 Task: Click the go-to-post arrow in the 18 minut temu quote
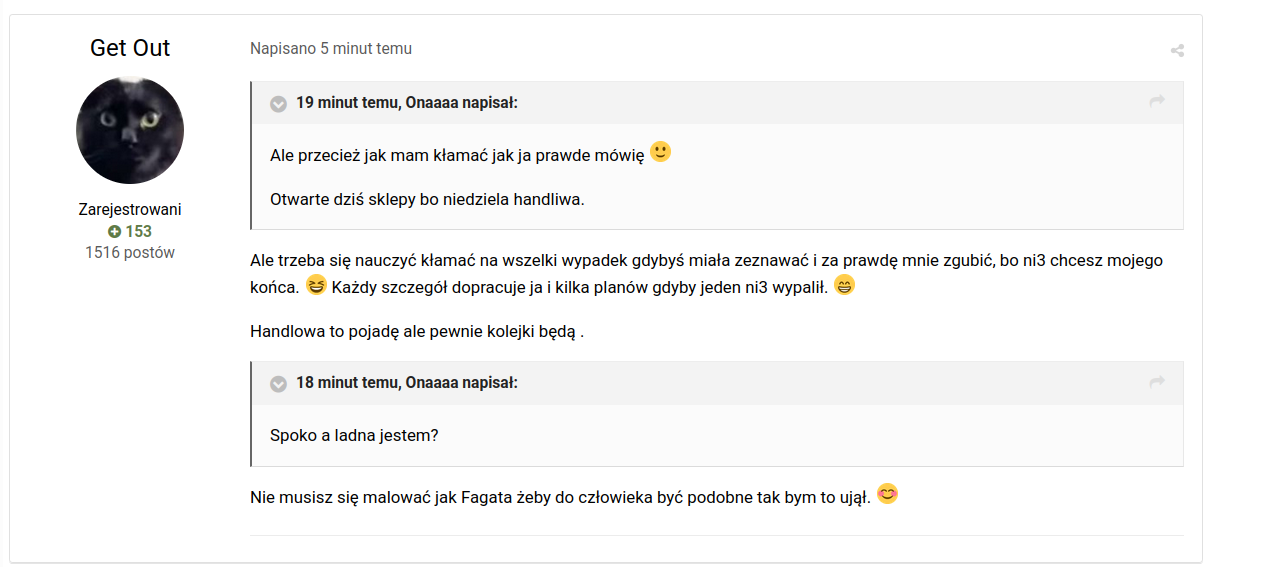pos(1157,382)
